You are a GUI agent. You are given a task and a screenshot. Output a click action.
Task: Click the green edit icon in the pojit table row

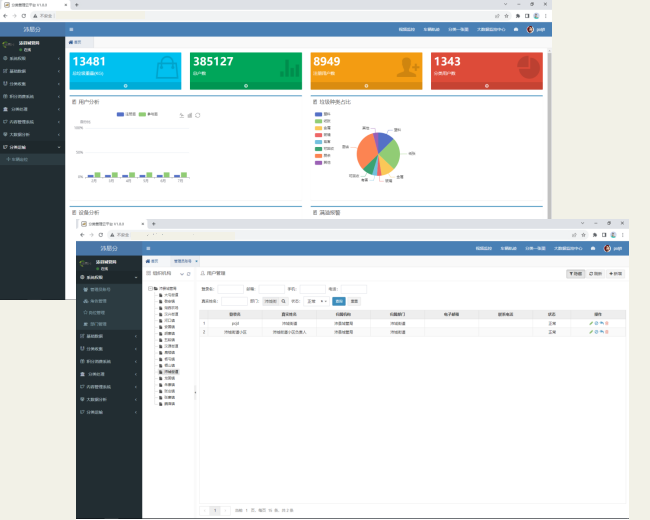click(x=592, y=324)
